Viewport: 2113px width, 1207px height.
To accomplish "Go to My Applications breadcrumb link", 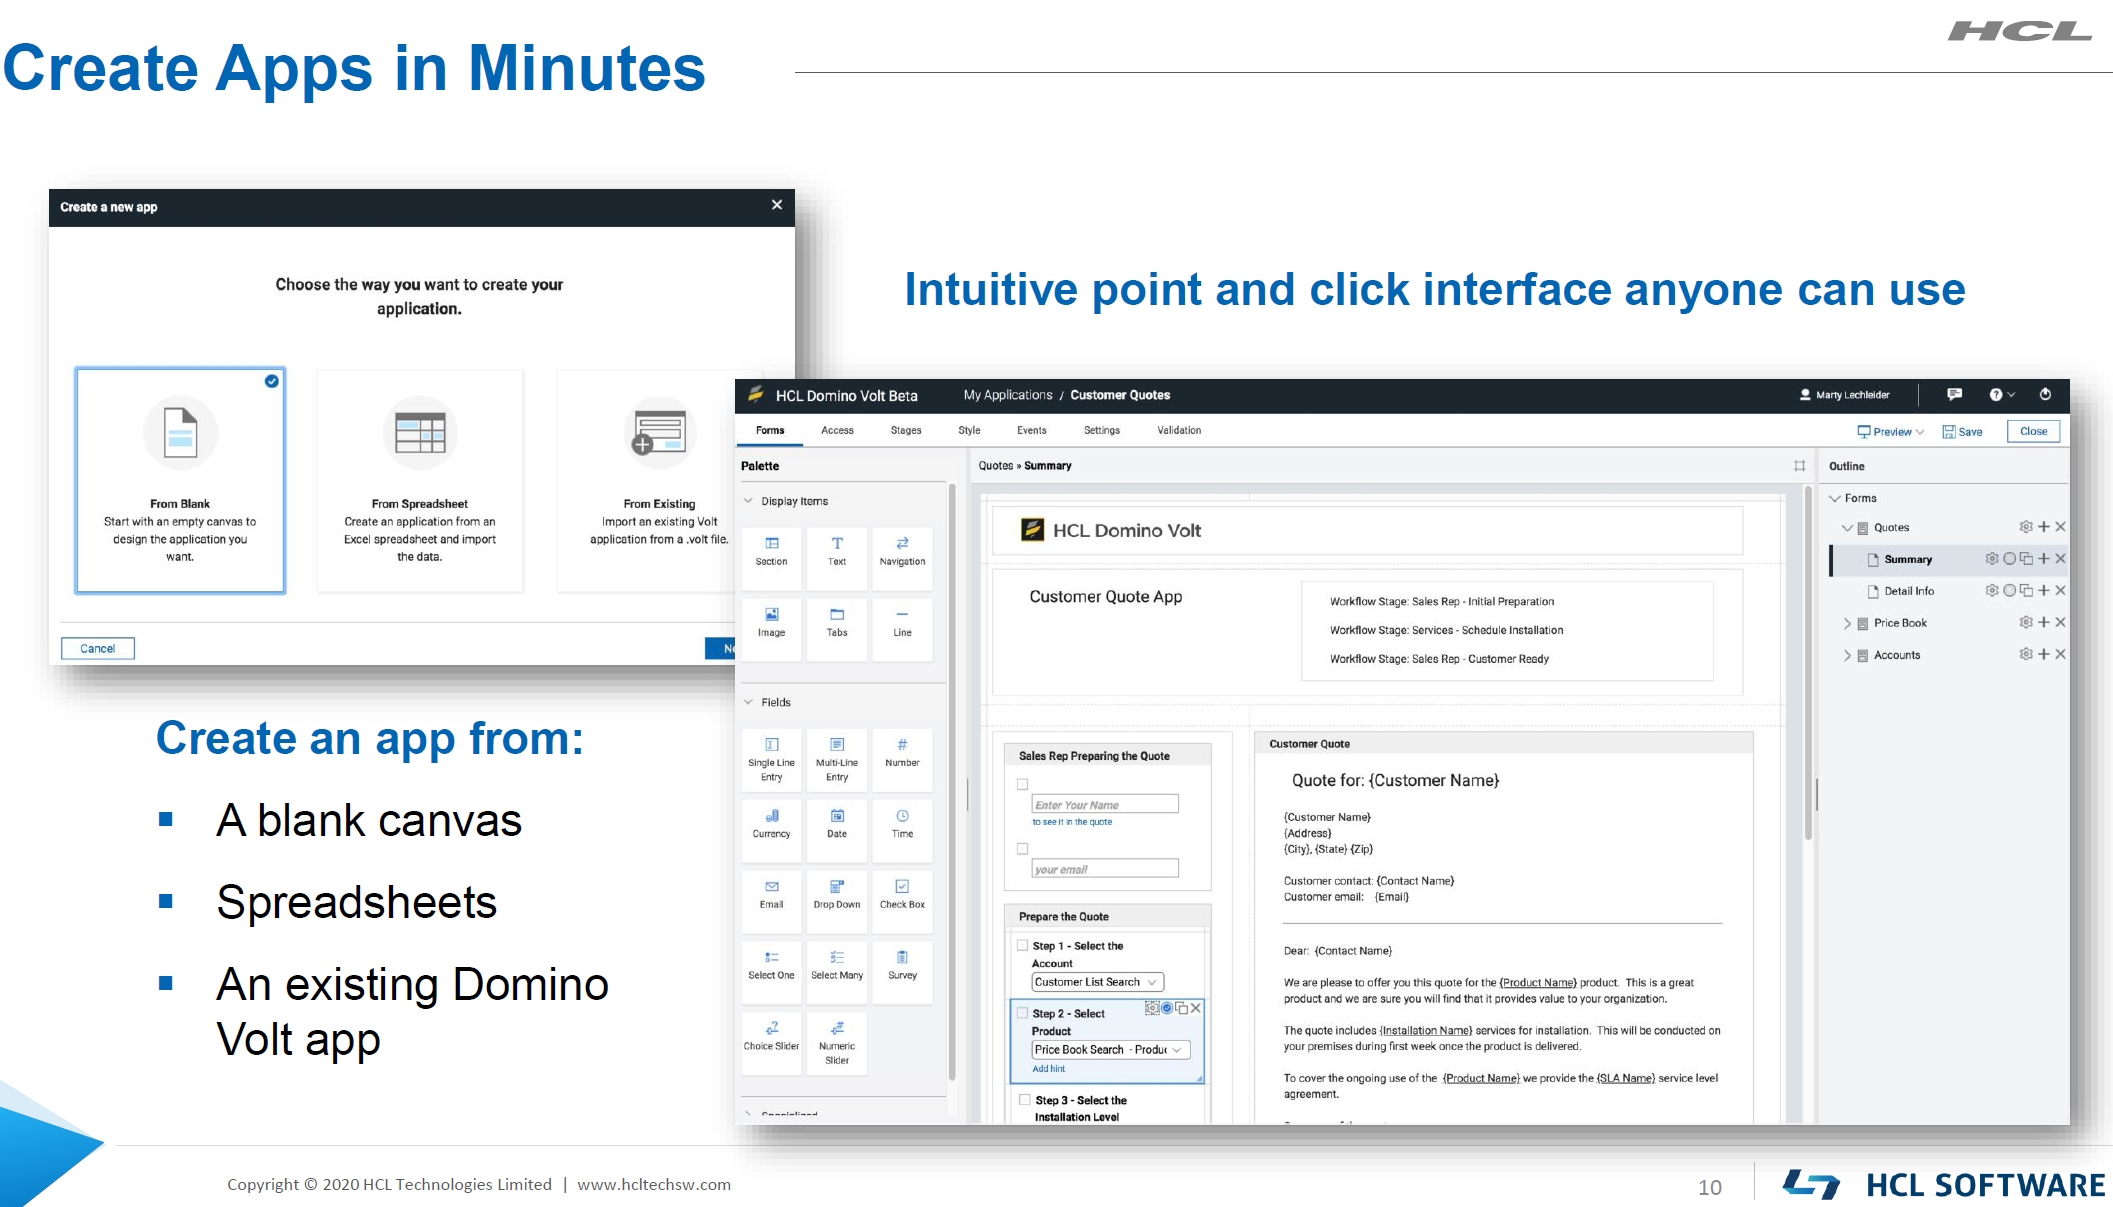I will coord(1007,395).
